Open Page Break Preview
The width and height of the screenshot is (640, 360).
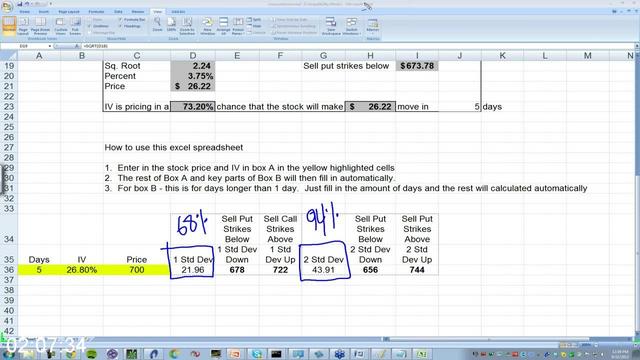[x=40, y=25]
